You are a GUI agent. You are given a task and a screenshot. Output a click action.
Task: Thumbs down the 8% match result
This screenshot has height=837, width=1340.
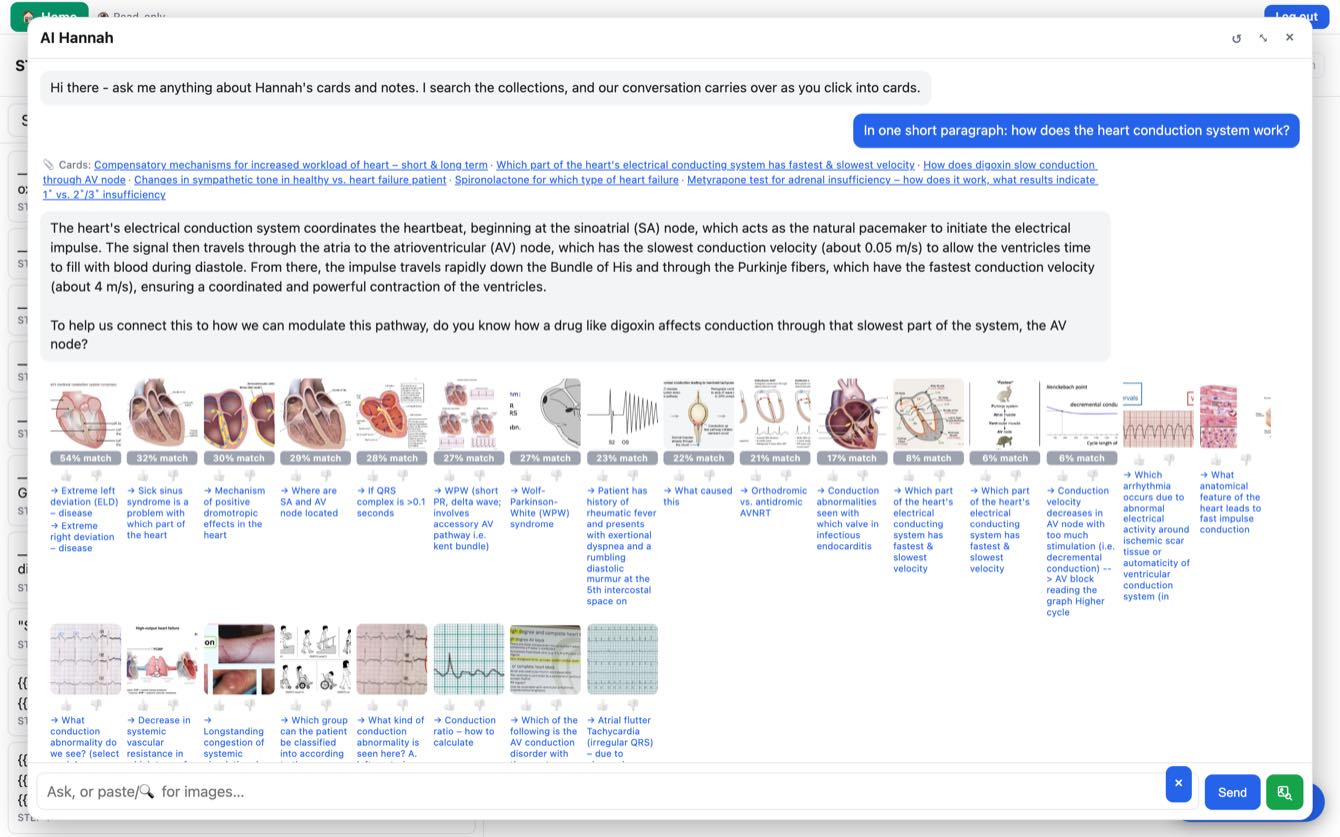coord(939,476)
